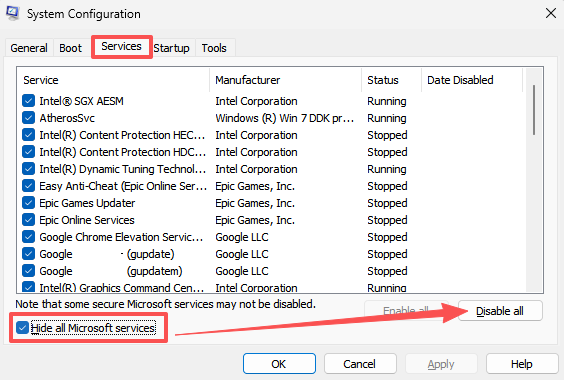This screenshot has height=380, width=564.
Task: Select the Intel® SGX AESM service name
Action: [x=81, y=101]
